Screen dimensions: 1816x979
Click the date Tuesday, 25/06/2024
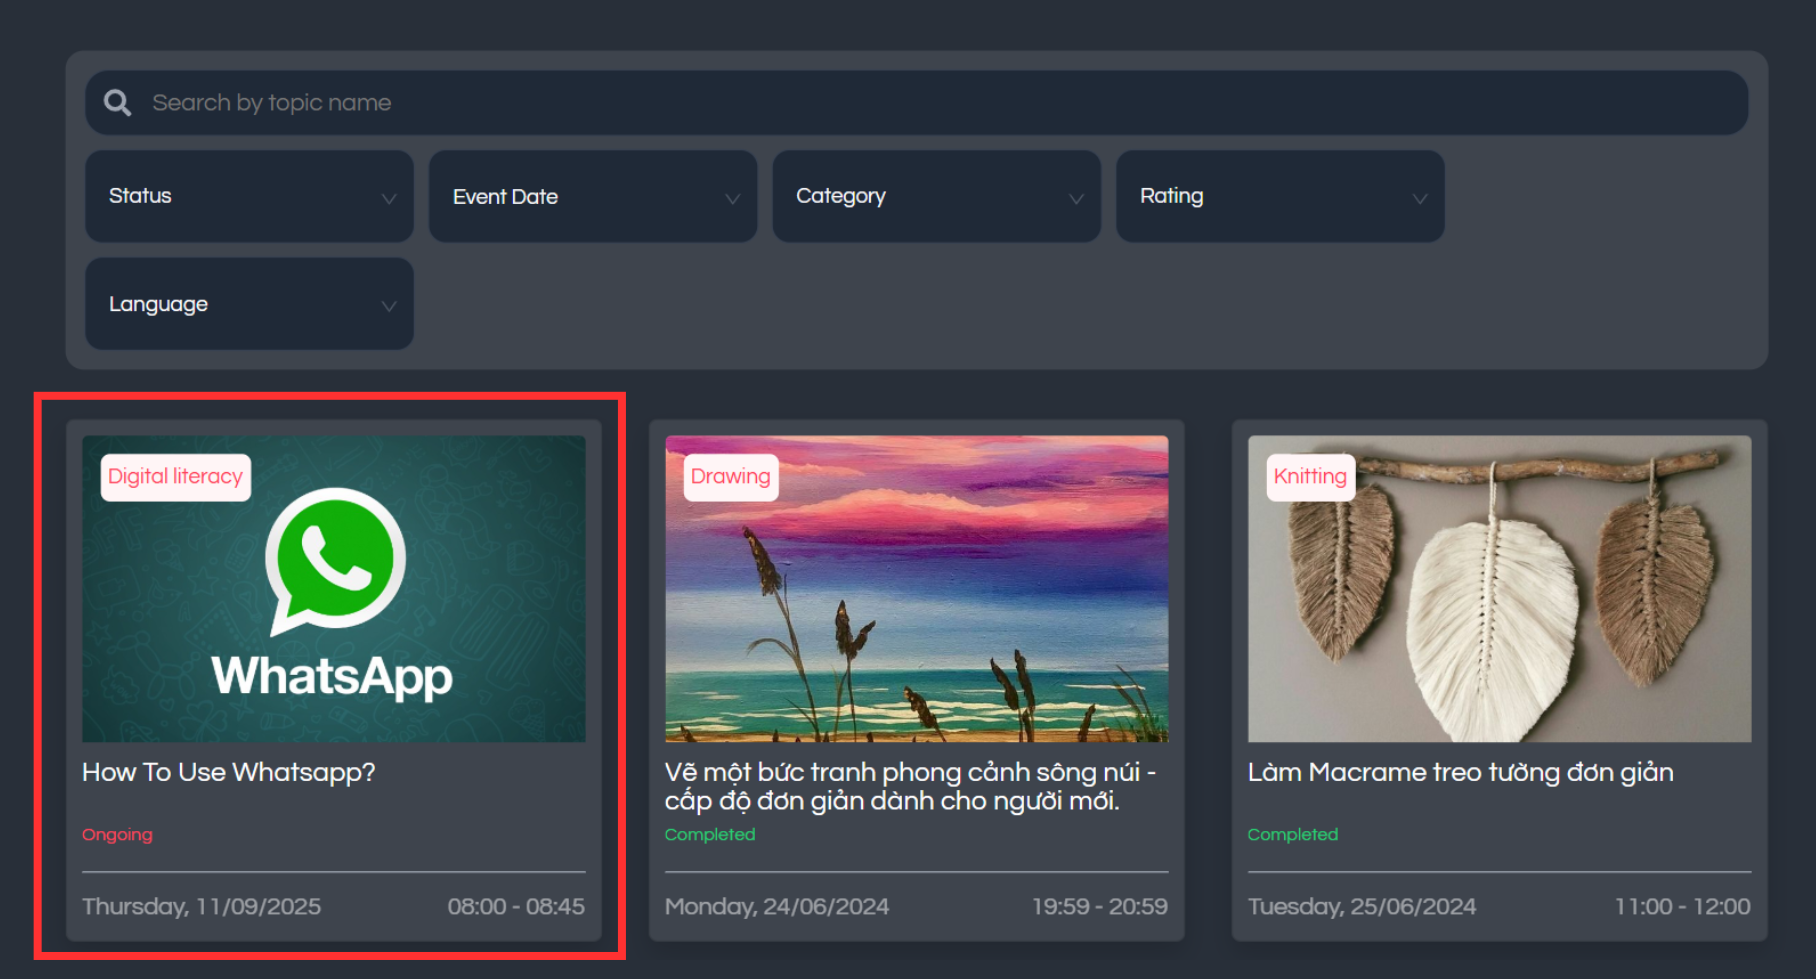tap(1362, 907)
